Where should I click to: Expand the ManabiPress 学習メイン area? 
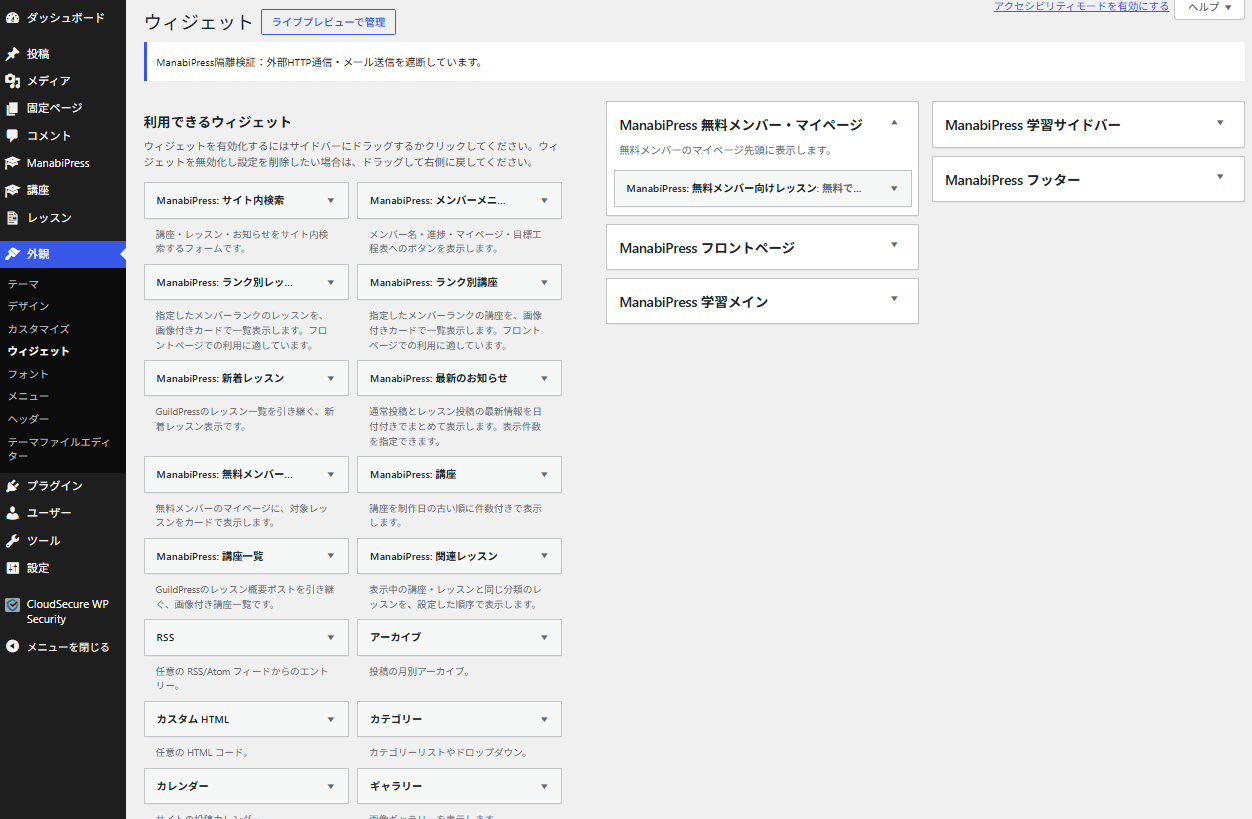894,299
